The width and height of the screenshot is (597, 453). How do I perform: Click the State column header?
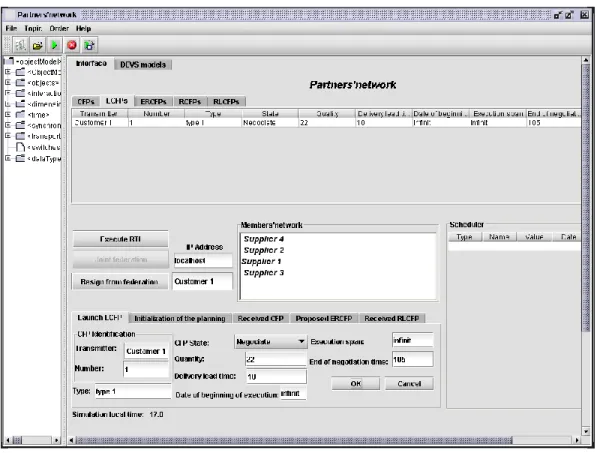click(270, 113)
